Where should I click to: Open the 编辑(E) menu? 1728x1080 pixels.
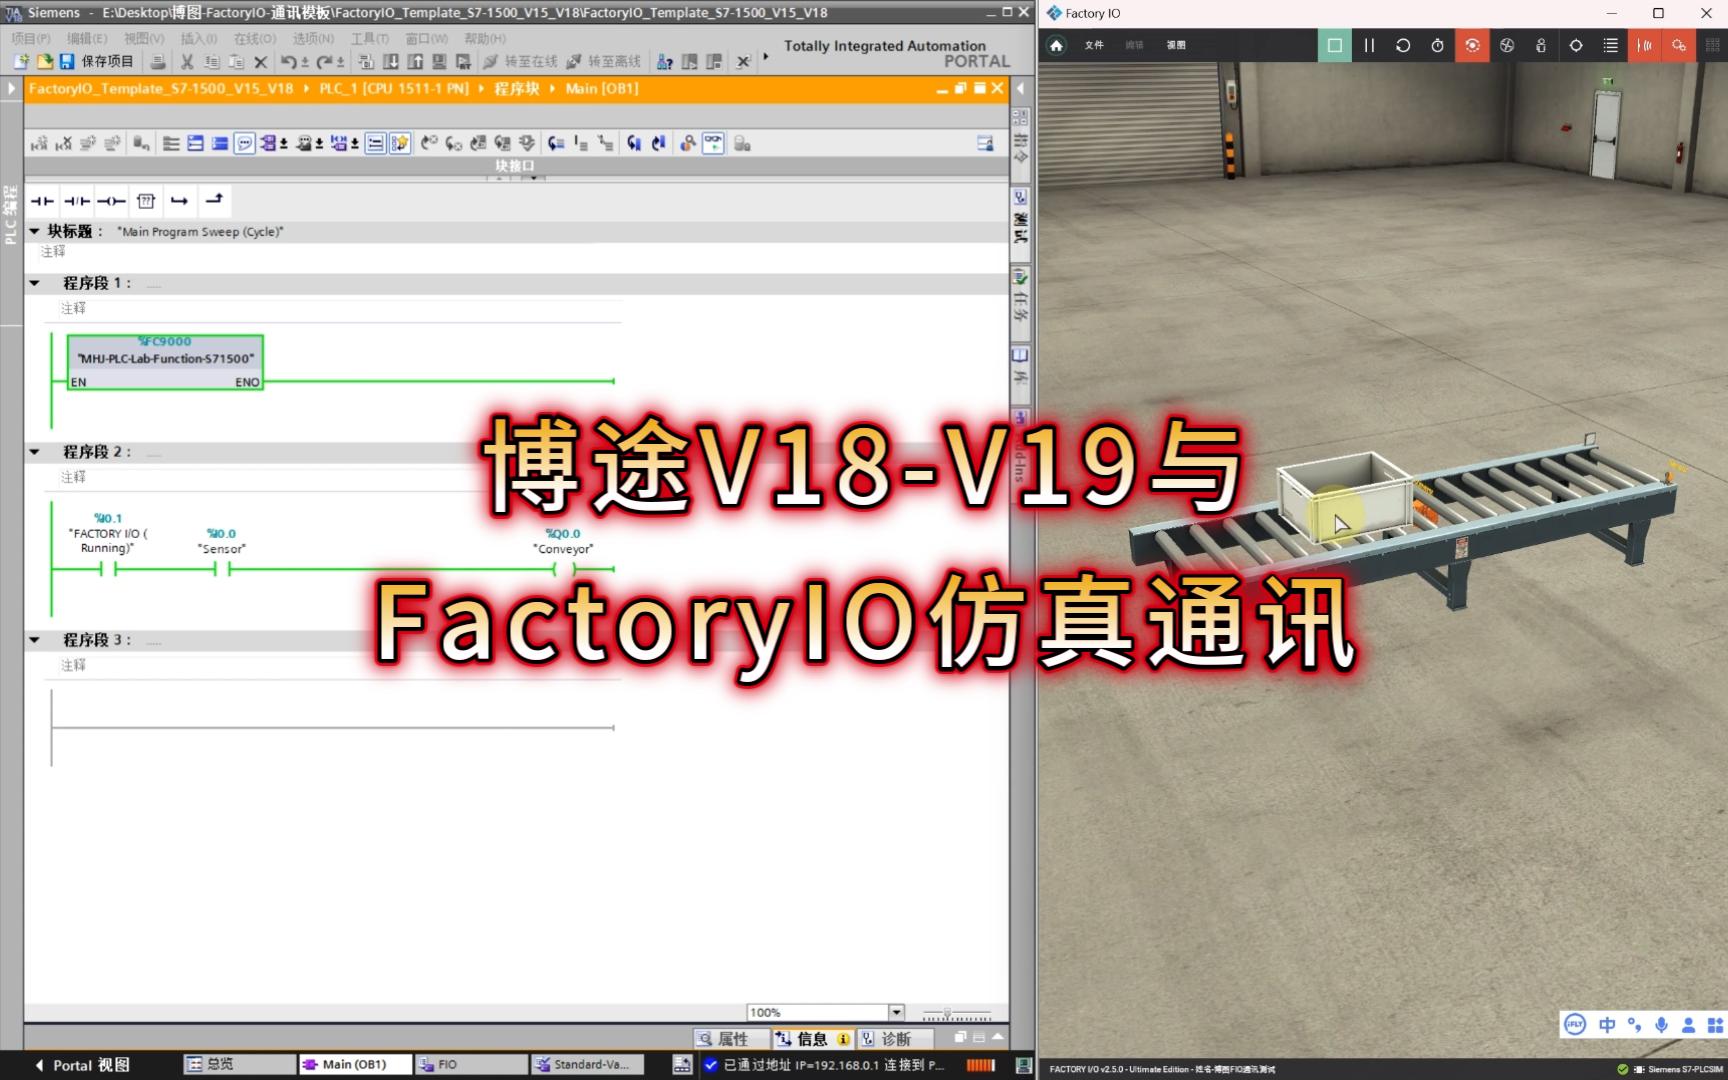[x=87, y=38]
